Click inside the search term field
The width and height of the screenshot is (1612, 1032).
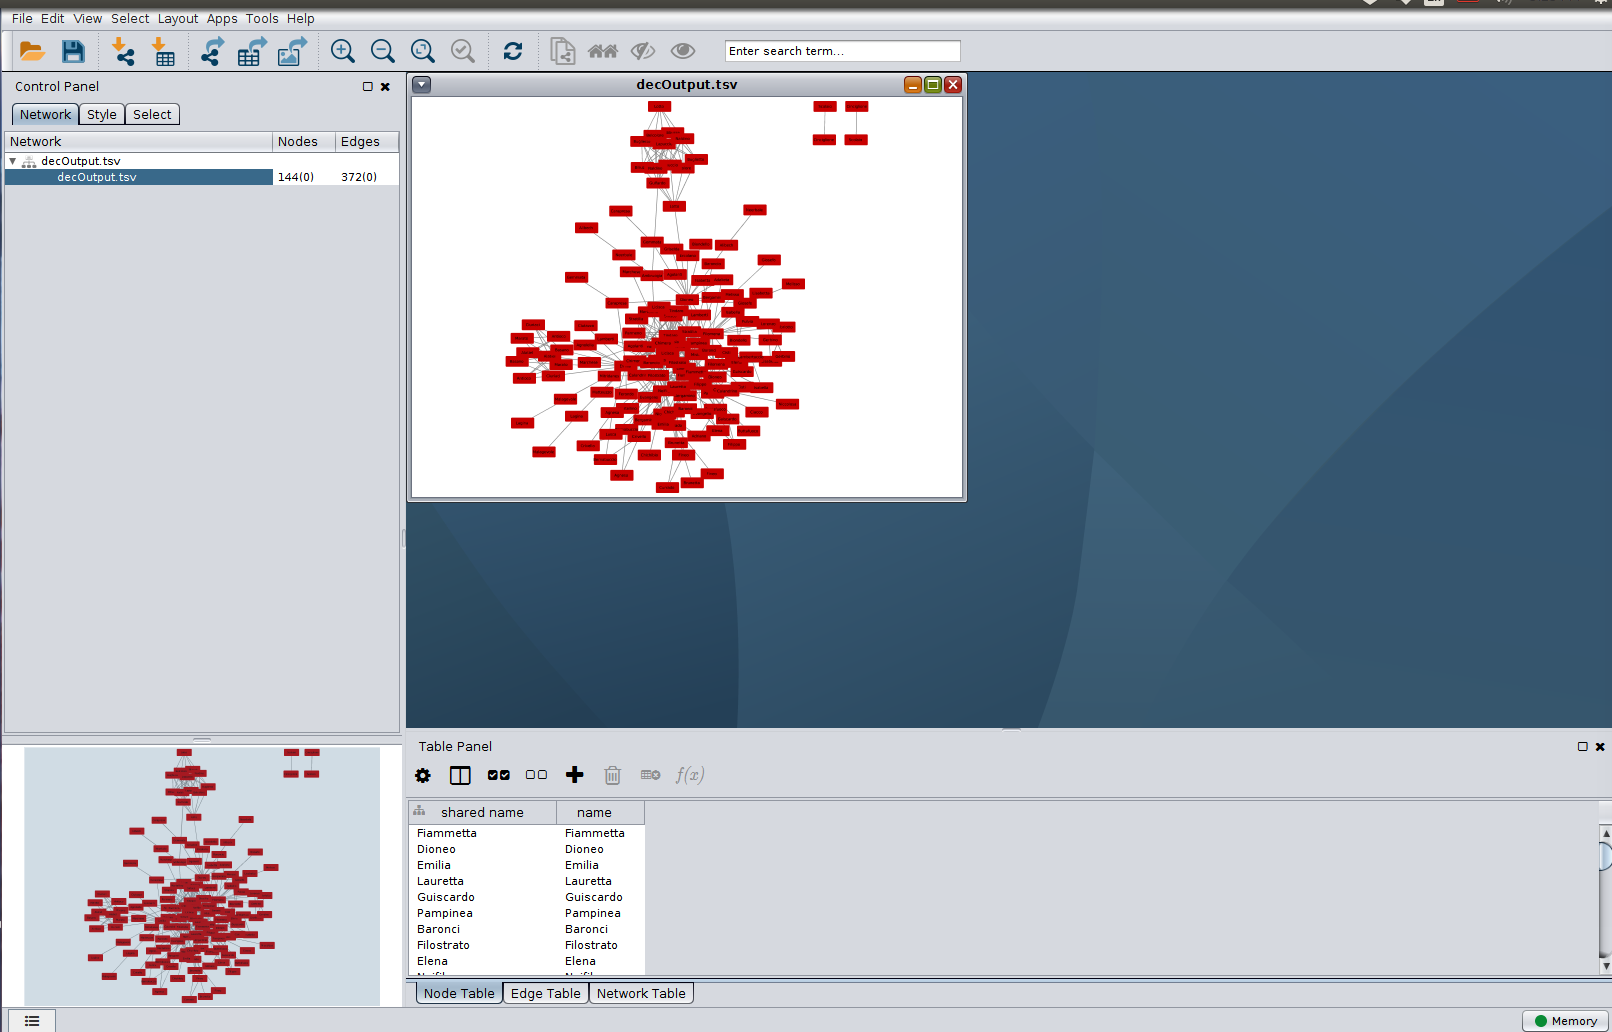pyautogui.click(x=841, y=50)
